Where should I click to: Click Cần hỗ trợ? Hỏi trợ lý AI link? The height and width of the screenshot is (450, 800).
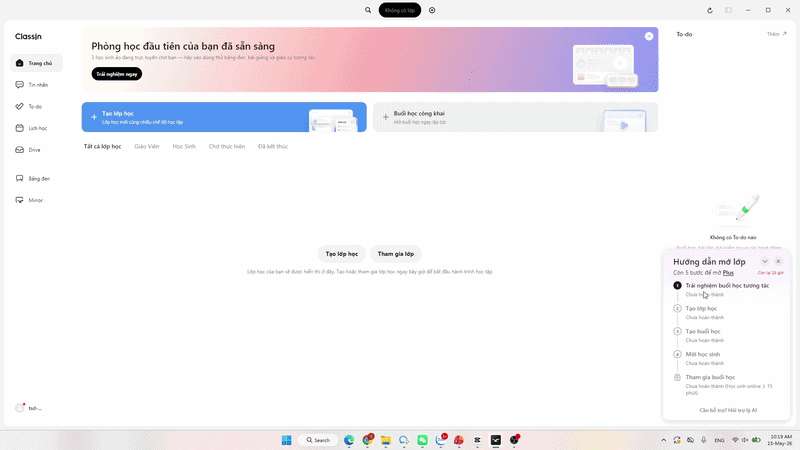click(728, 410)
